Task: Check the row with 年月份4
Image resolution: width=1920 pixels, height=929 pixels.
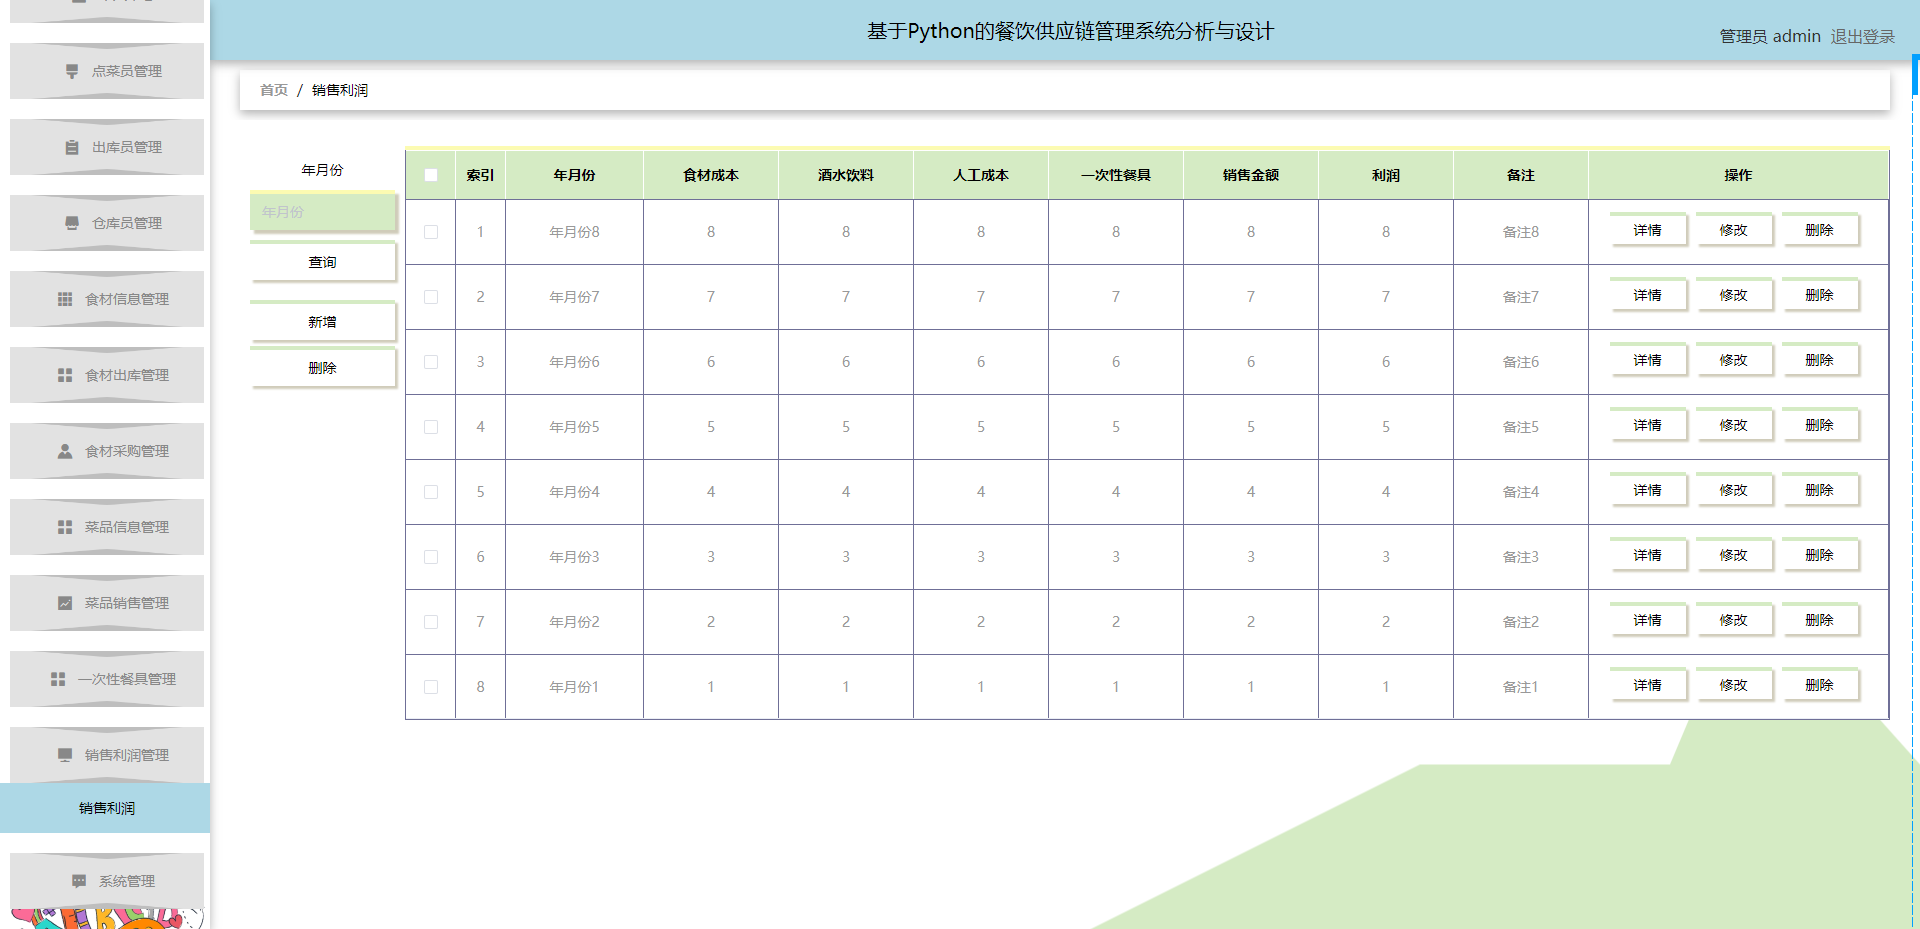Action: click(x=431, y=492)
